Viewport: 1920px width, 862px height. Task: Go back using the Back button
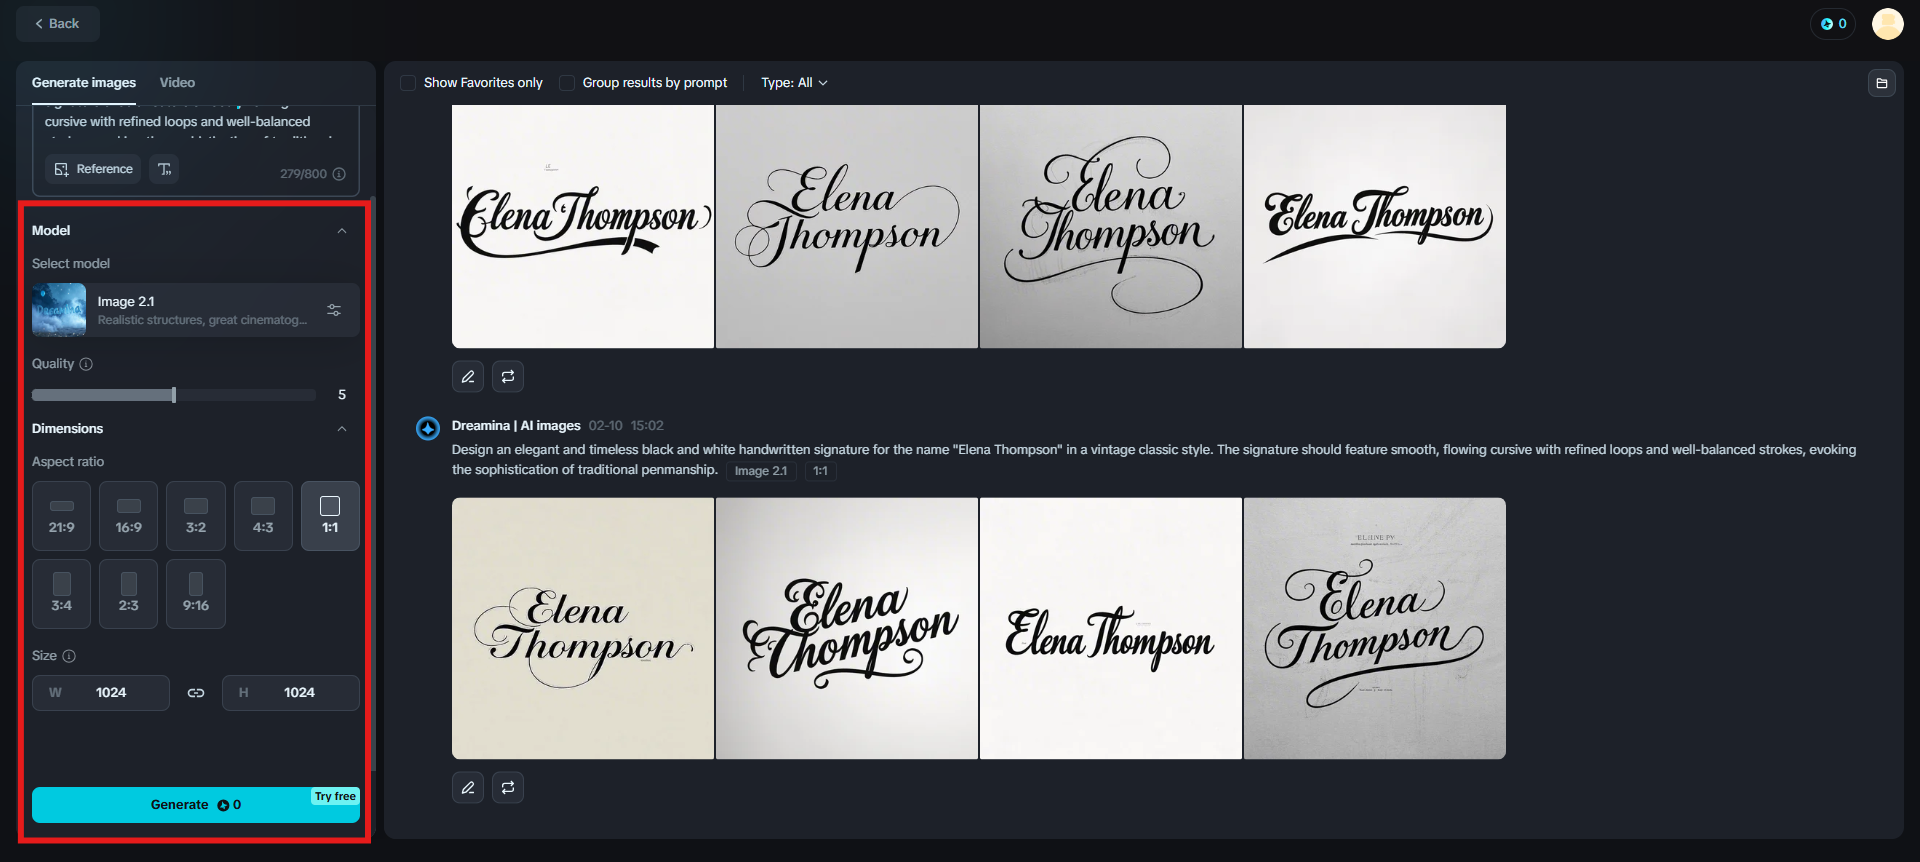tap(57, 24)
